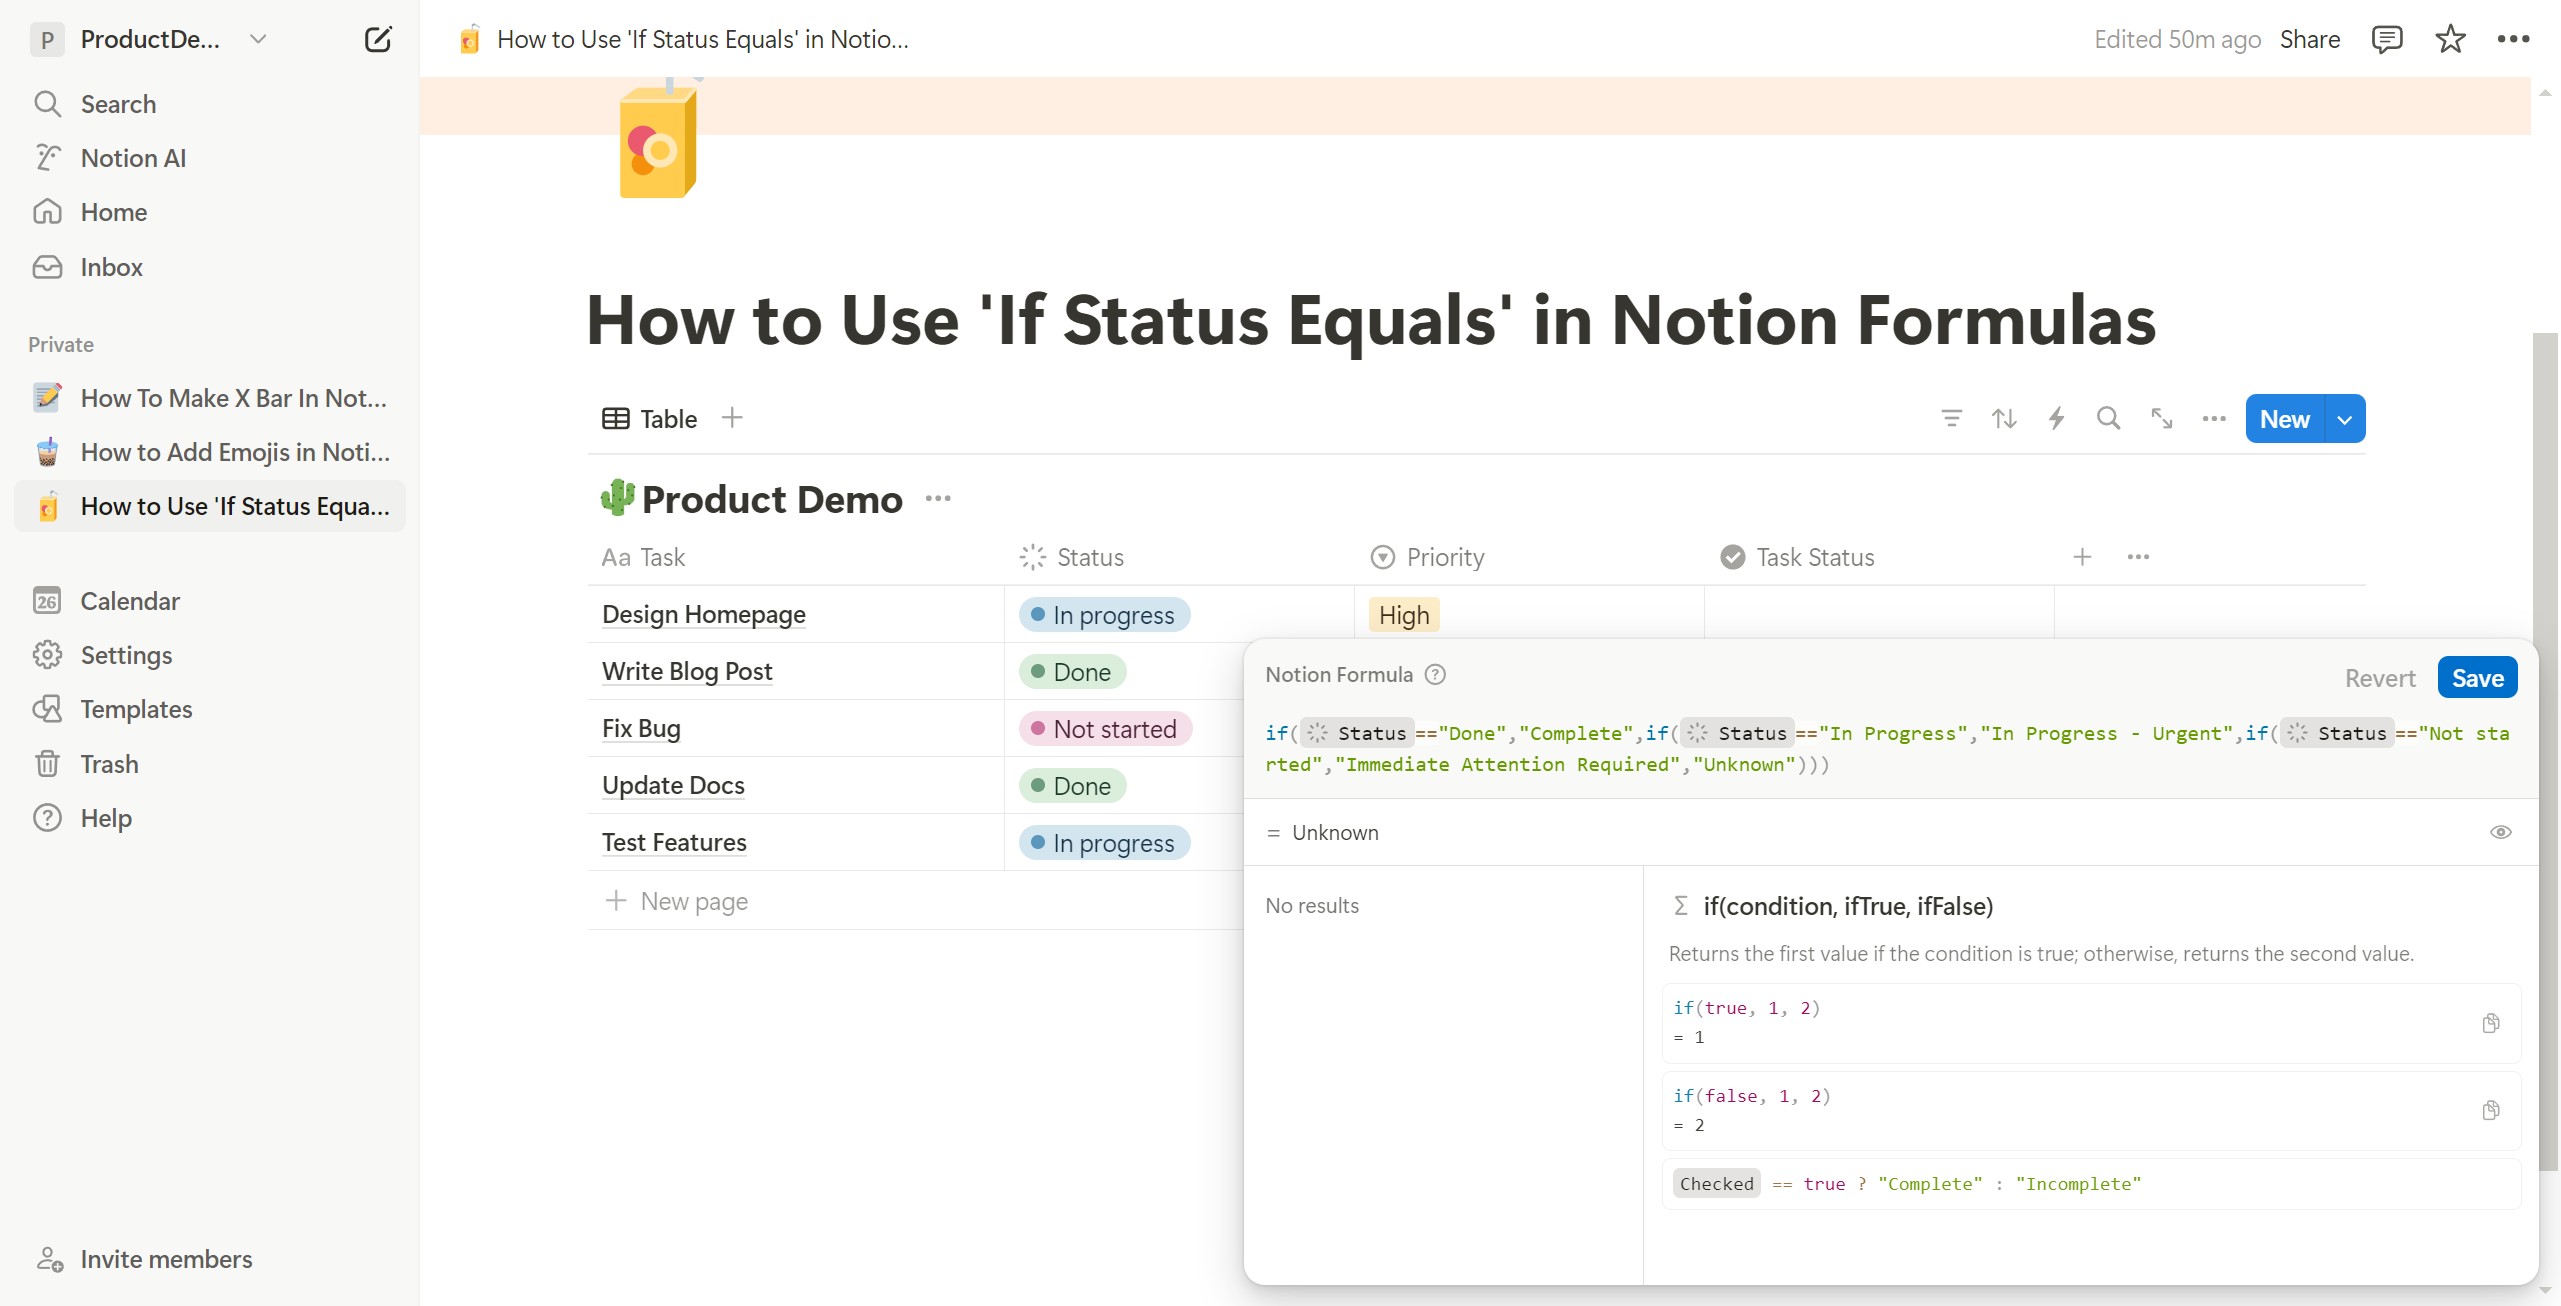
Task: Add page to favorites with star
Action: [2450, 39]
